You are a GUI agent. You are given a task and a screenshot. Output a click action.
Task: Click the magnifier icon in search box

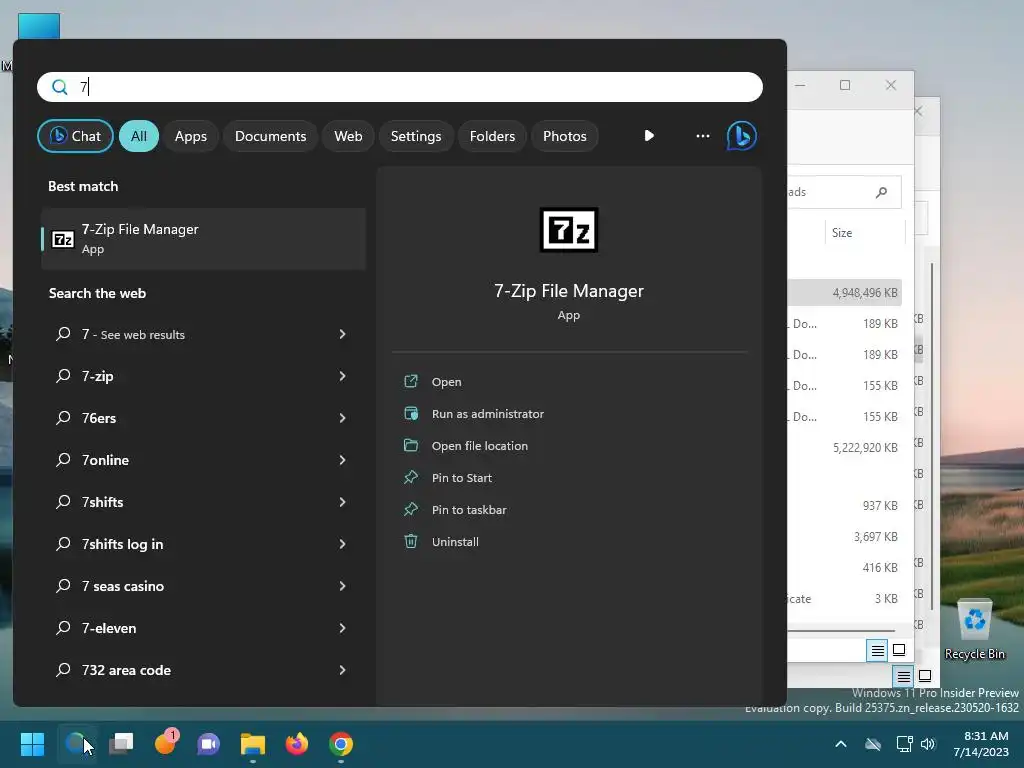point(59,87)
